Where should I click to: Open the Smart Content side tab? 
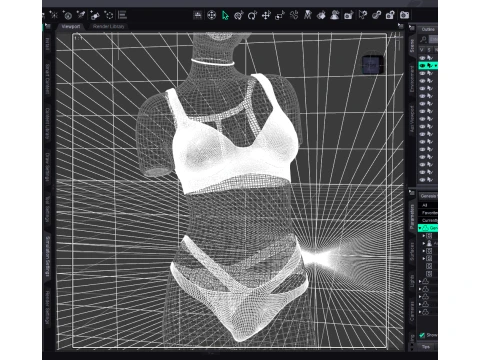tap(47, 79)
